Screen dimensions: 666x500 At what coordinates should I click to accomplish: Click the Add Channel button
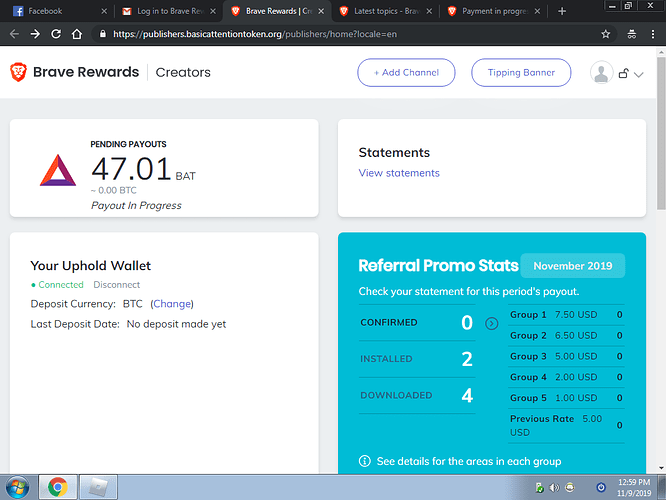pos(406,73)
